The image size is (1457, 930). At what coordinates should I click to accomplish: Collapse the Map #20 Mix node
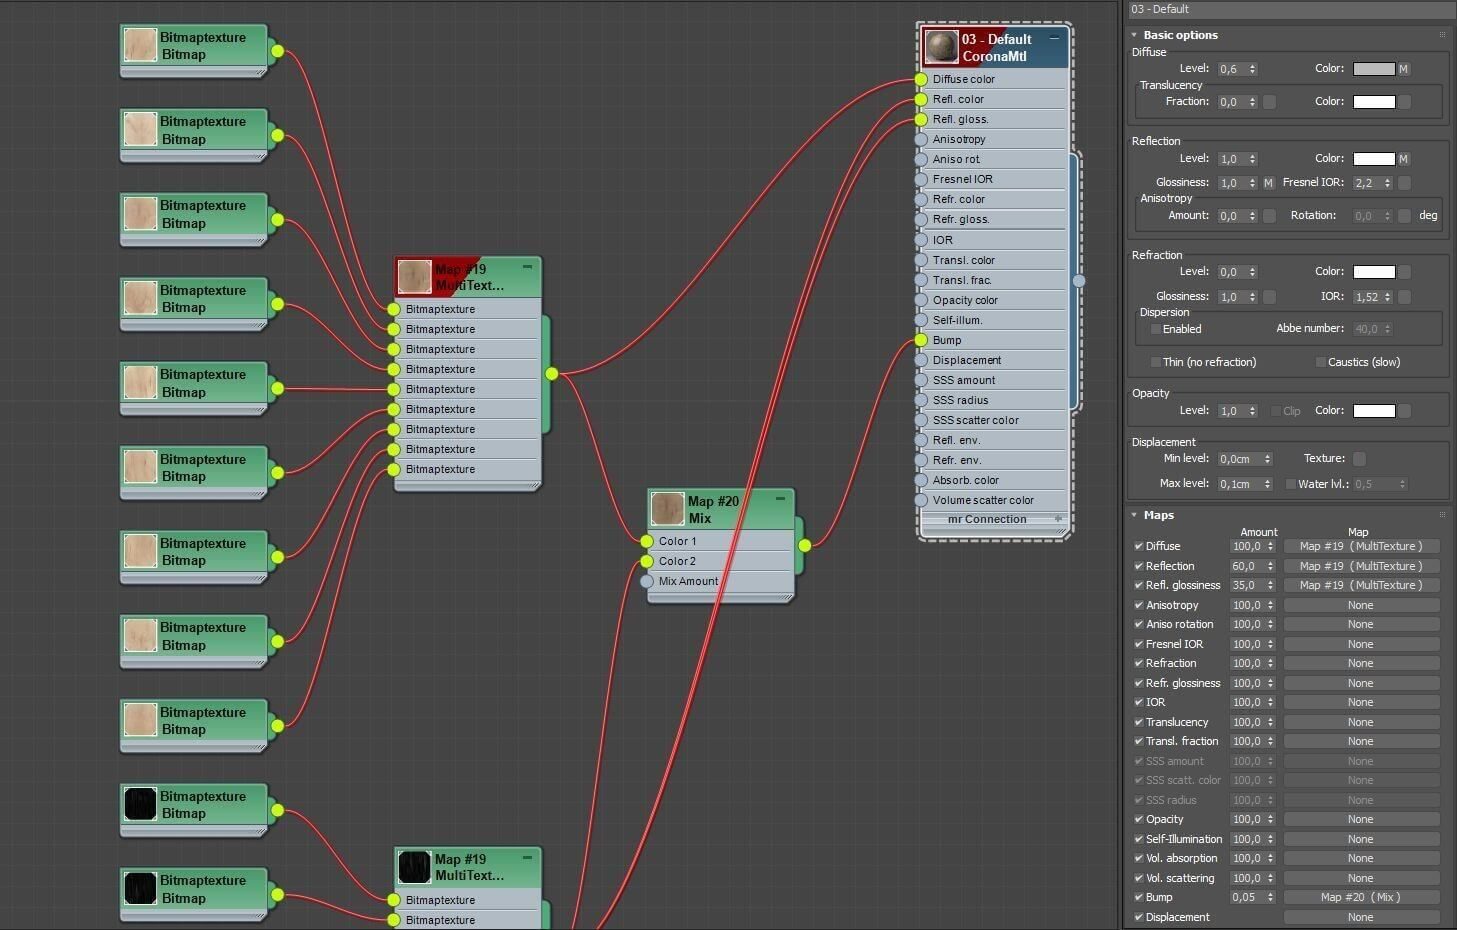780,497
